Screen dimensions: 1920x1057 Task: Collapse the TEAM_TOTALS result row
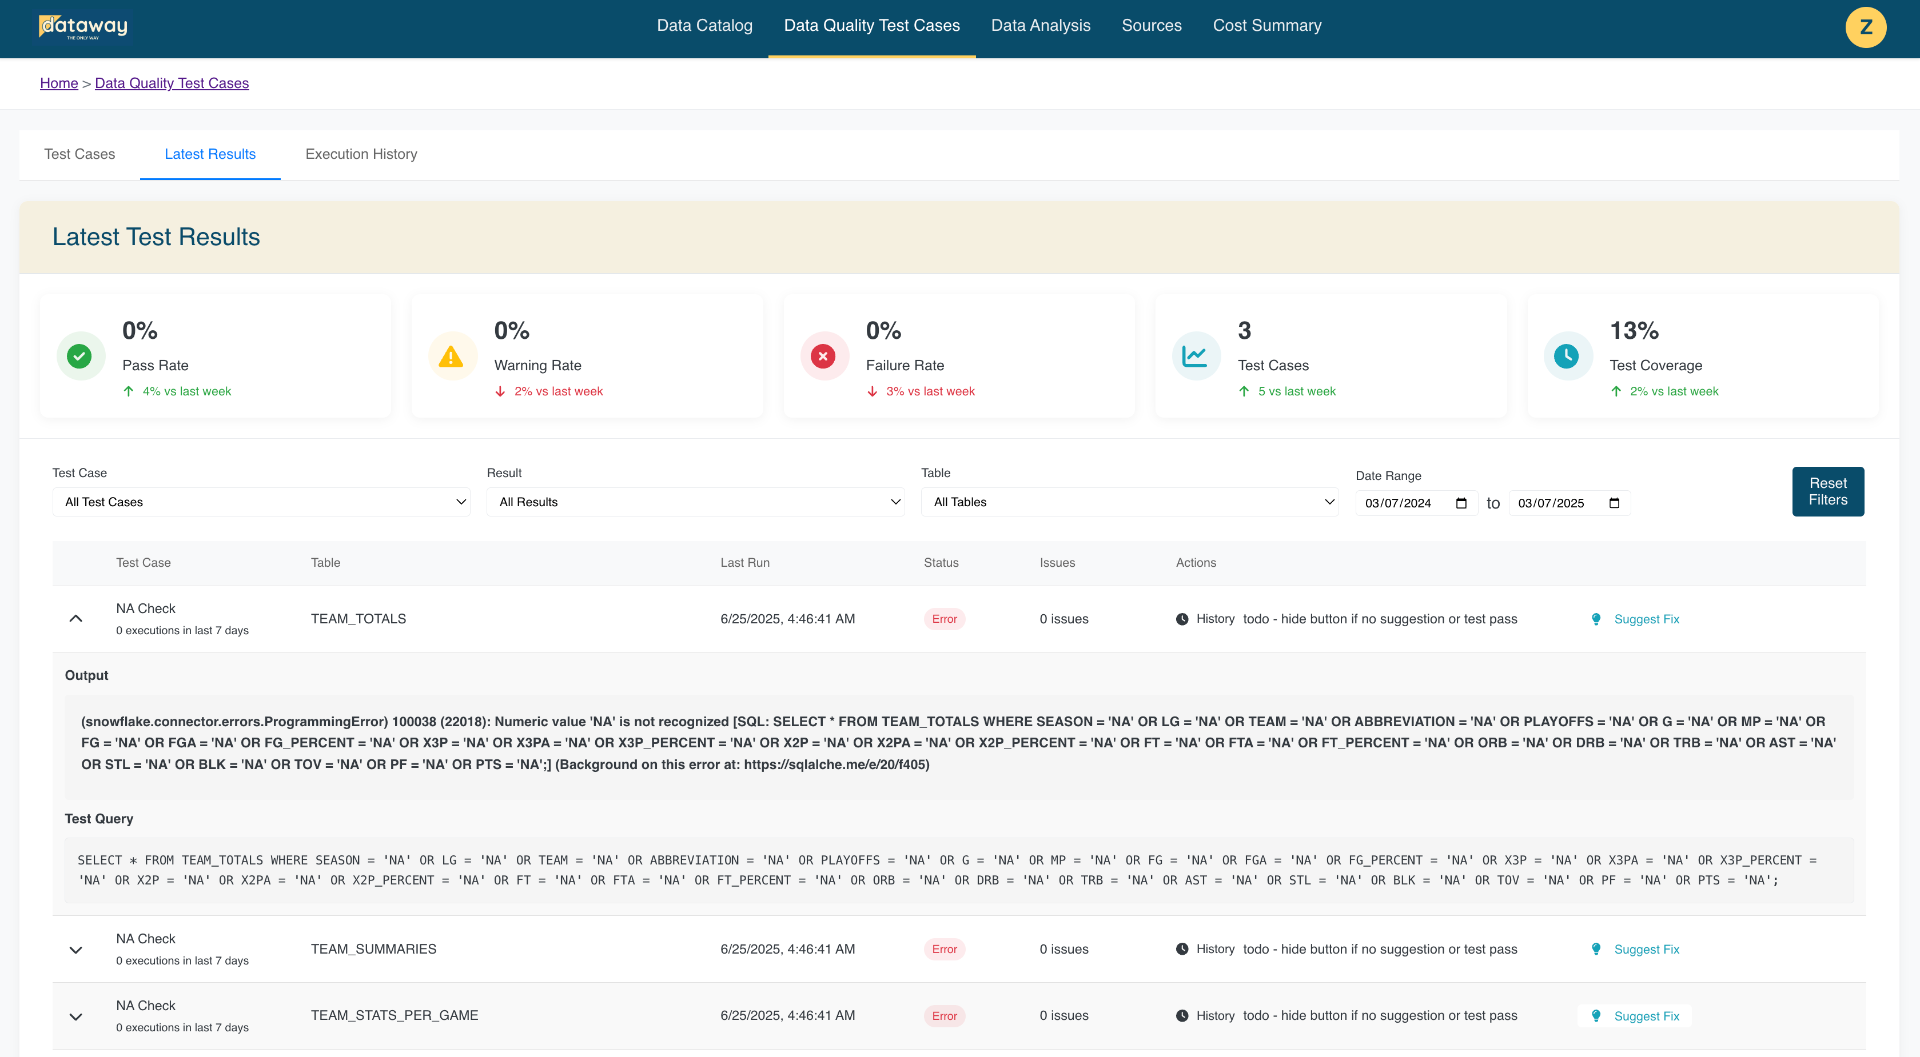click(x=76, y=618)
